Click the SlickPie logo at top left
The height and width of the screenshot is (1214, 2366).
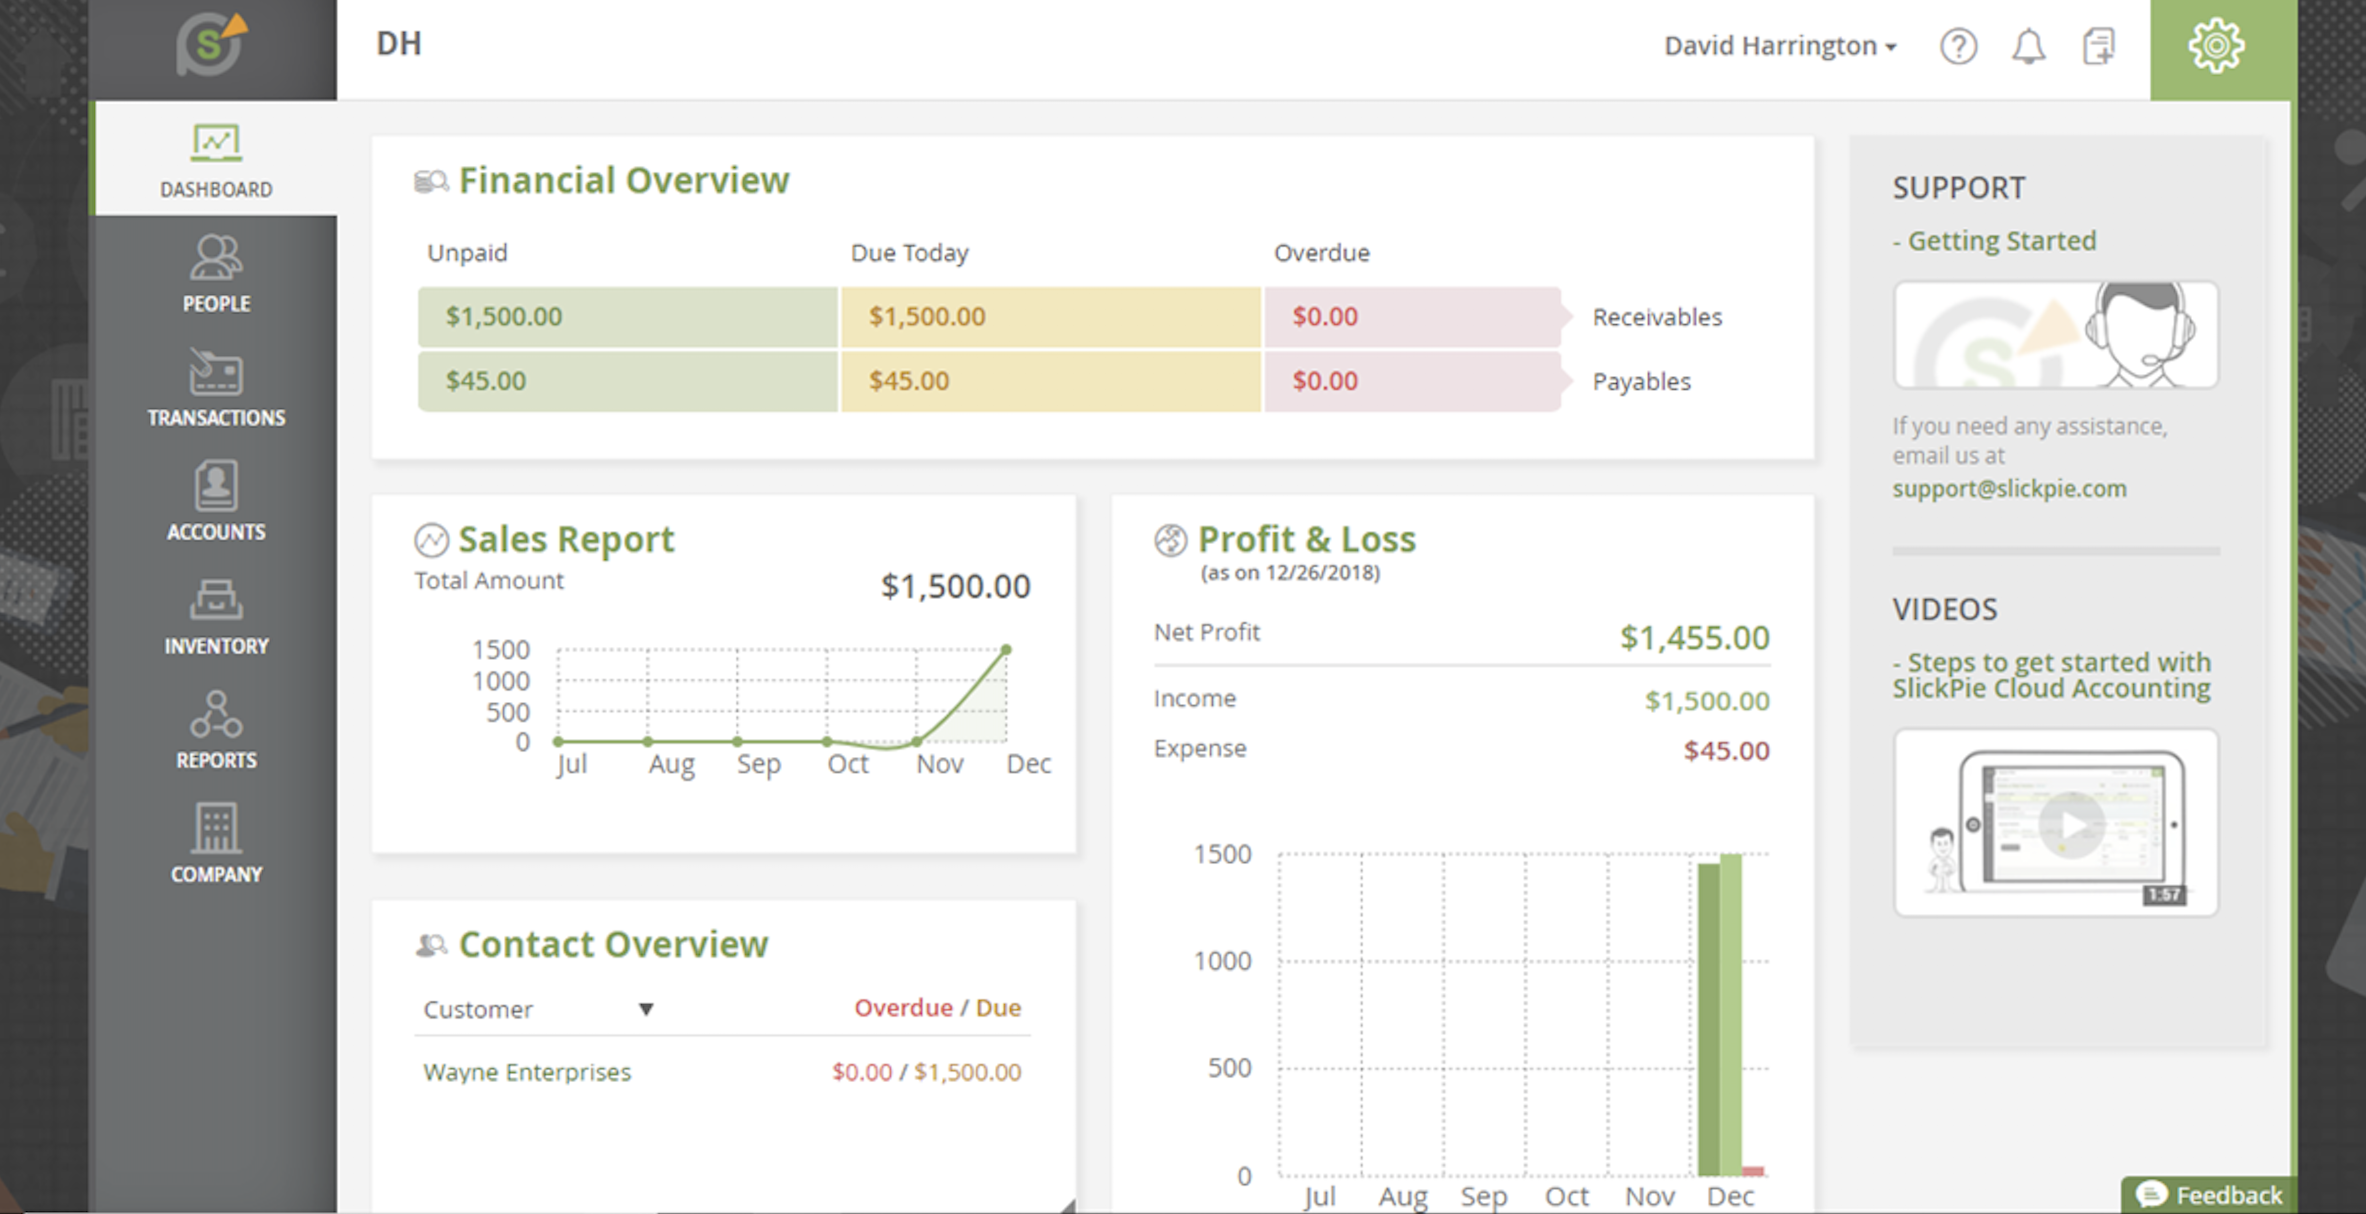click(211, 46)
